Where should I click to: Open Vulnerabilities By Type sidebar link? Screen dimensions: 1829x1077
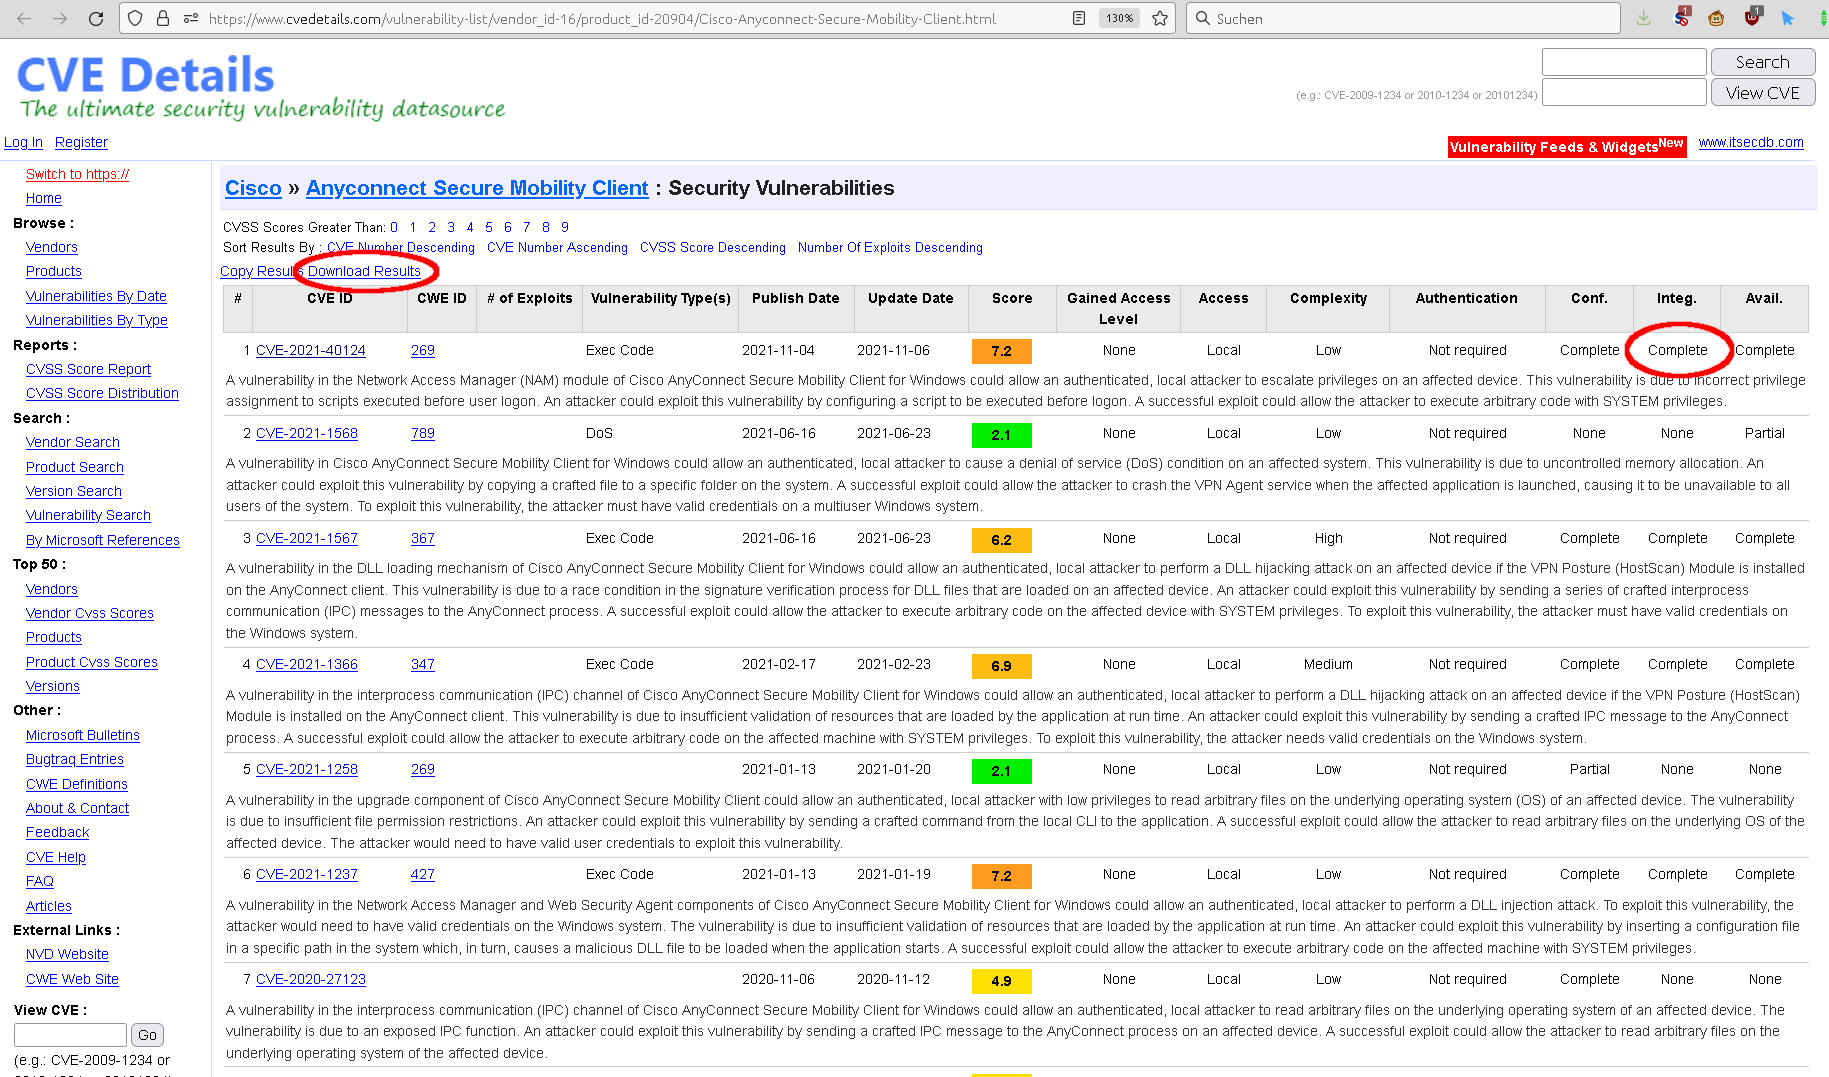tap(96, 320)
